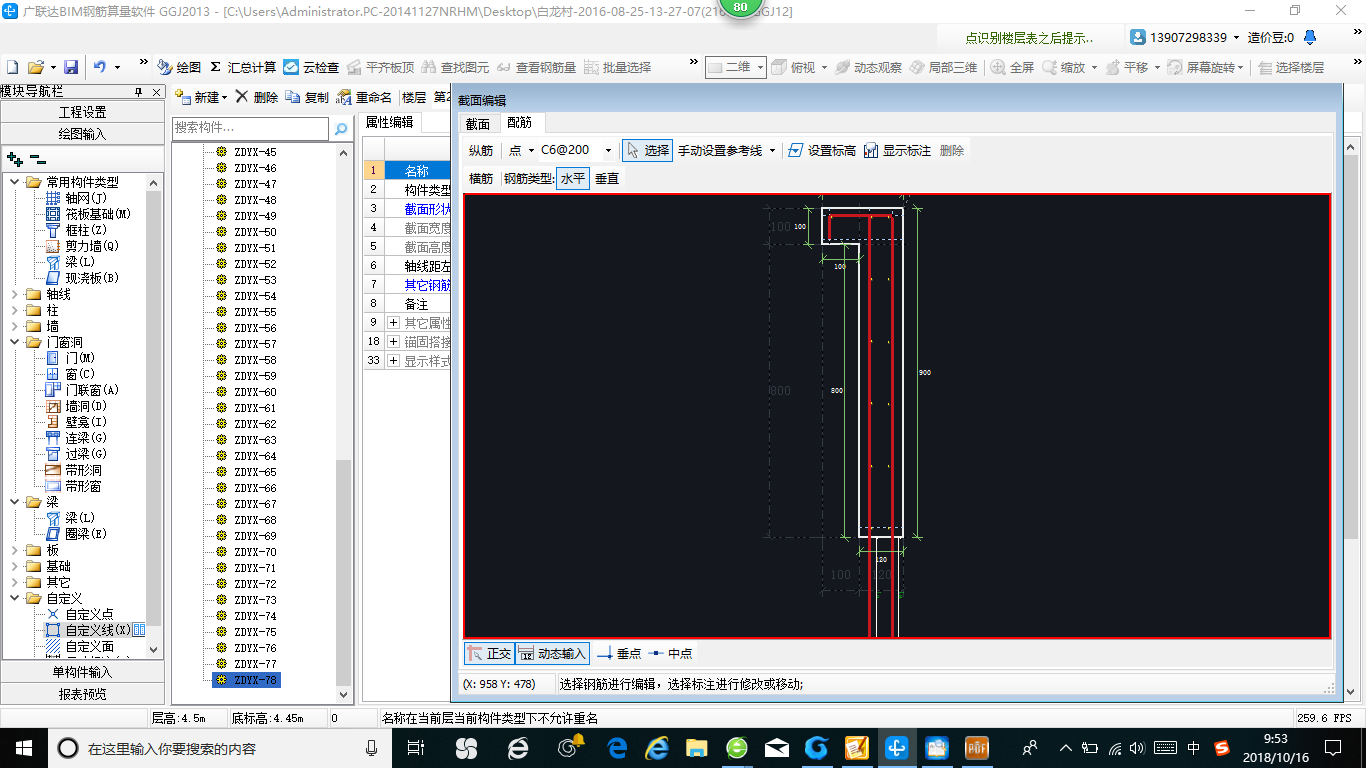Viewport: 1366px width, 768px height.
Task: Toggle 垂点 perpendicular snap
Action: pyautogui.click(x=620, y=653)
